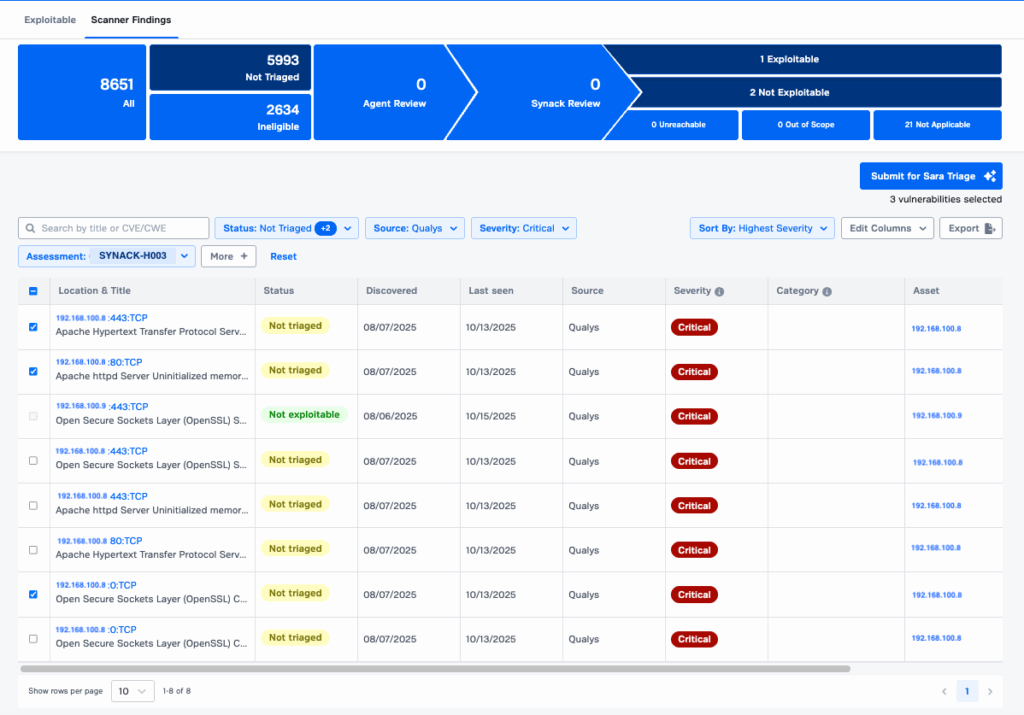Open the Status: Not Triaged filter dropdown
The image size is (1024, 715).
pos(286,228)
